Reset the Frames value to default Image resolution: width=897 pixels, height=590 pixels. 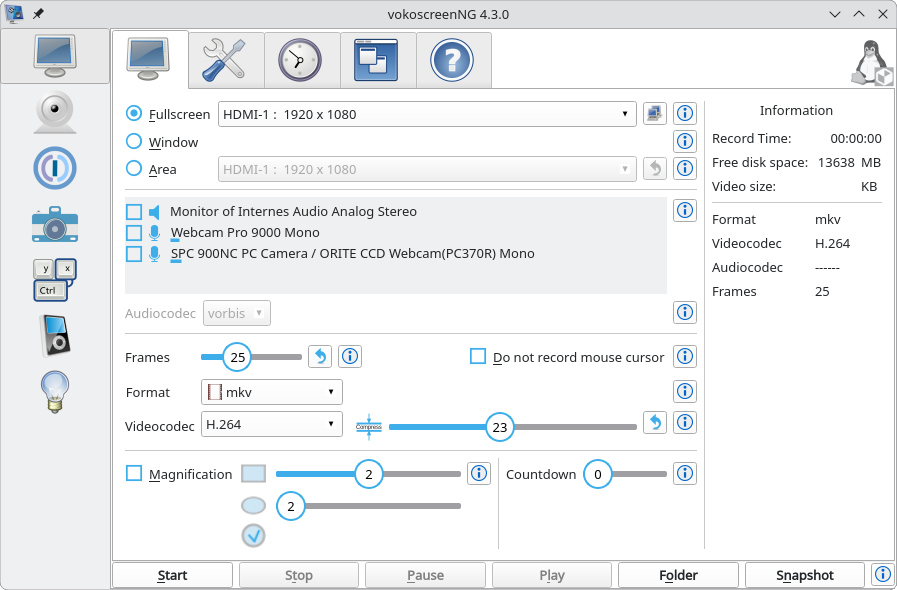tap(319, 356)
